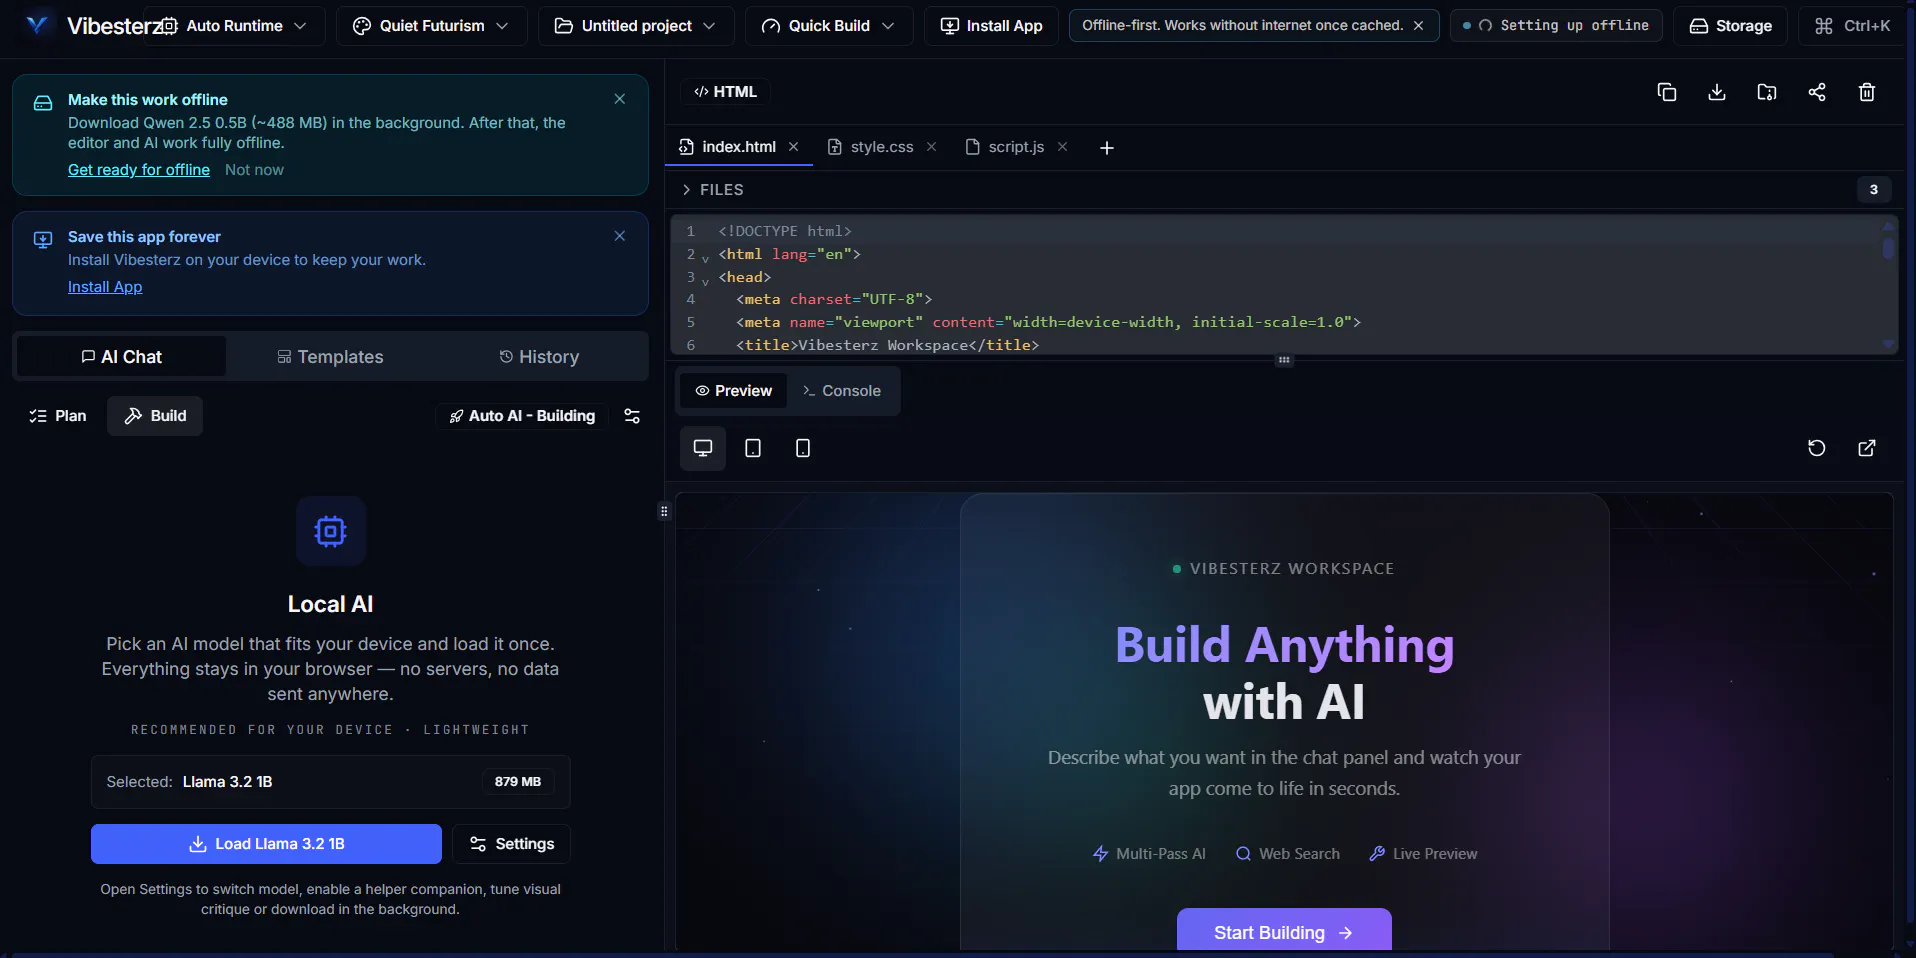Click the Load Llama 3.2 1B button
This screenshot has height=958, width=1916.
(x=266, y=844)
